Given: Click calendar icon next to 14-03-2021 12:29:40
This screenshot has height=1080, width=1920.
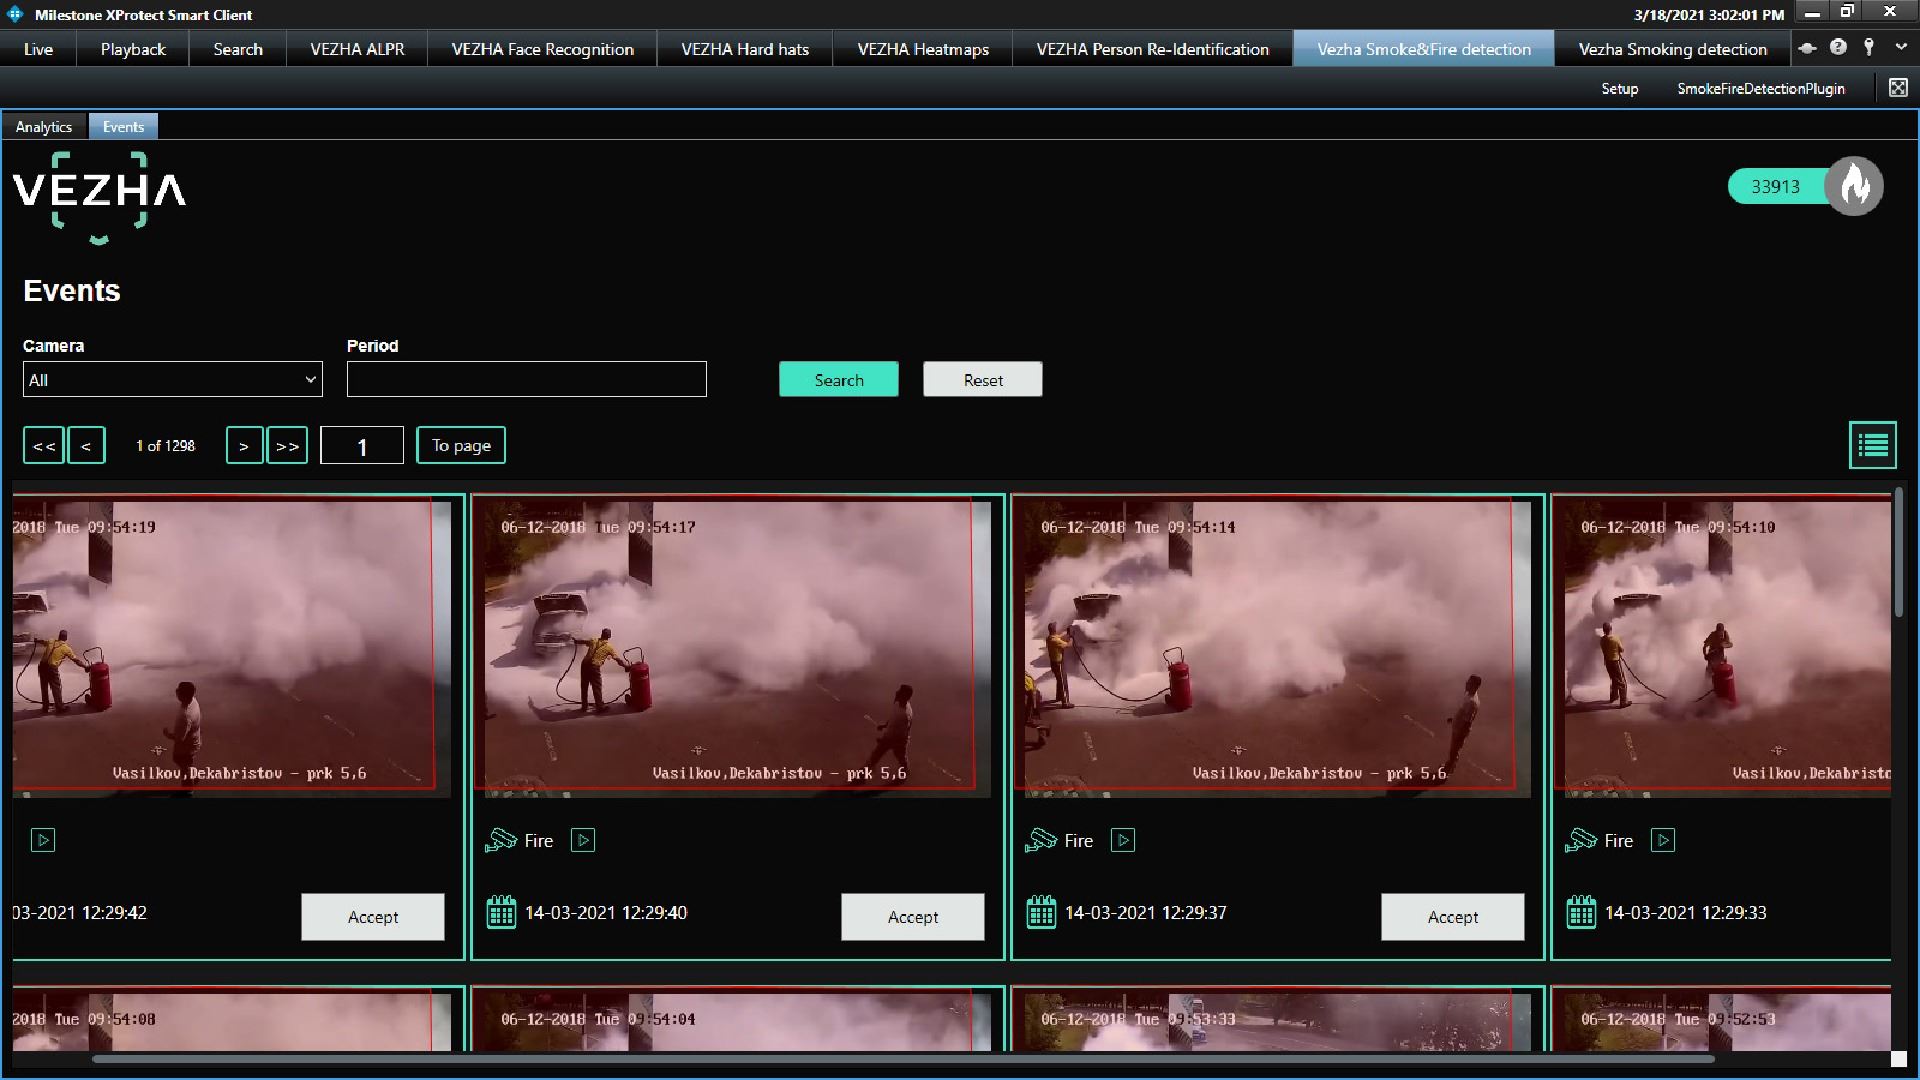Looking at the screenshot, I should tap(501, 912).
